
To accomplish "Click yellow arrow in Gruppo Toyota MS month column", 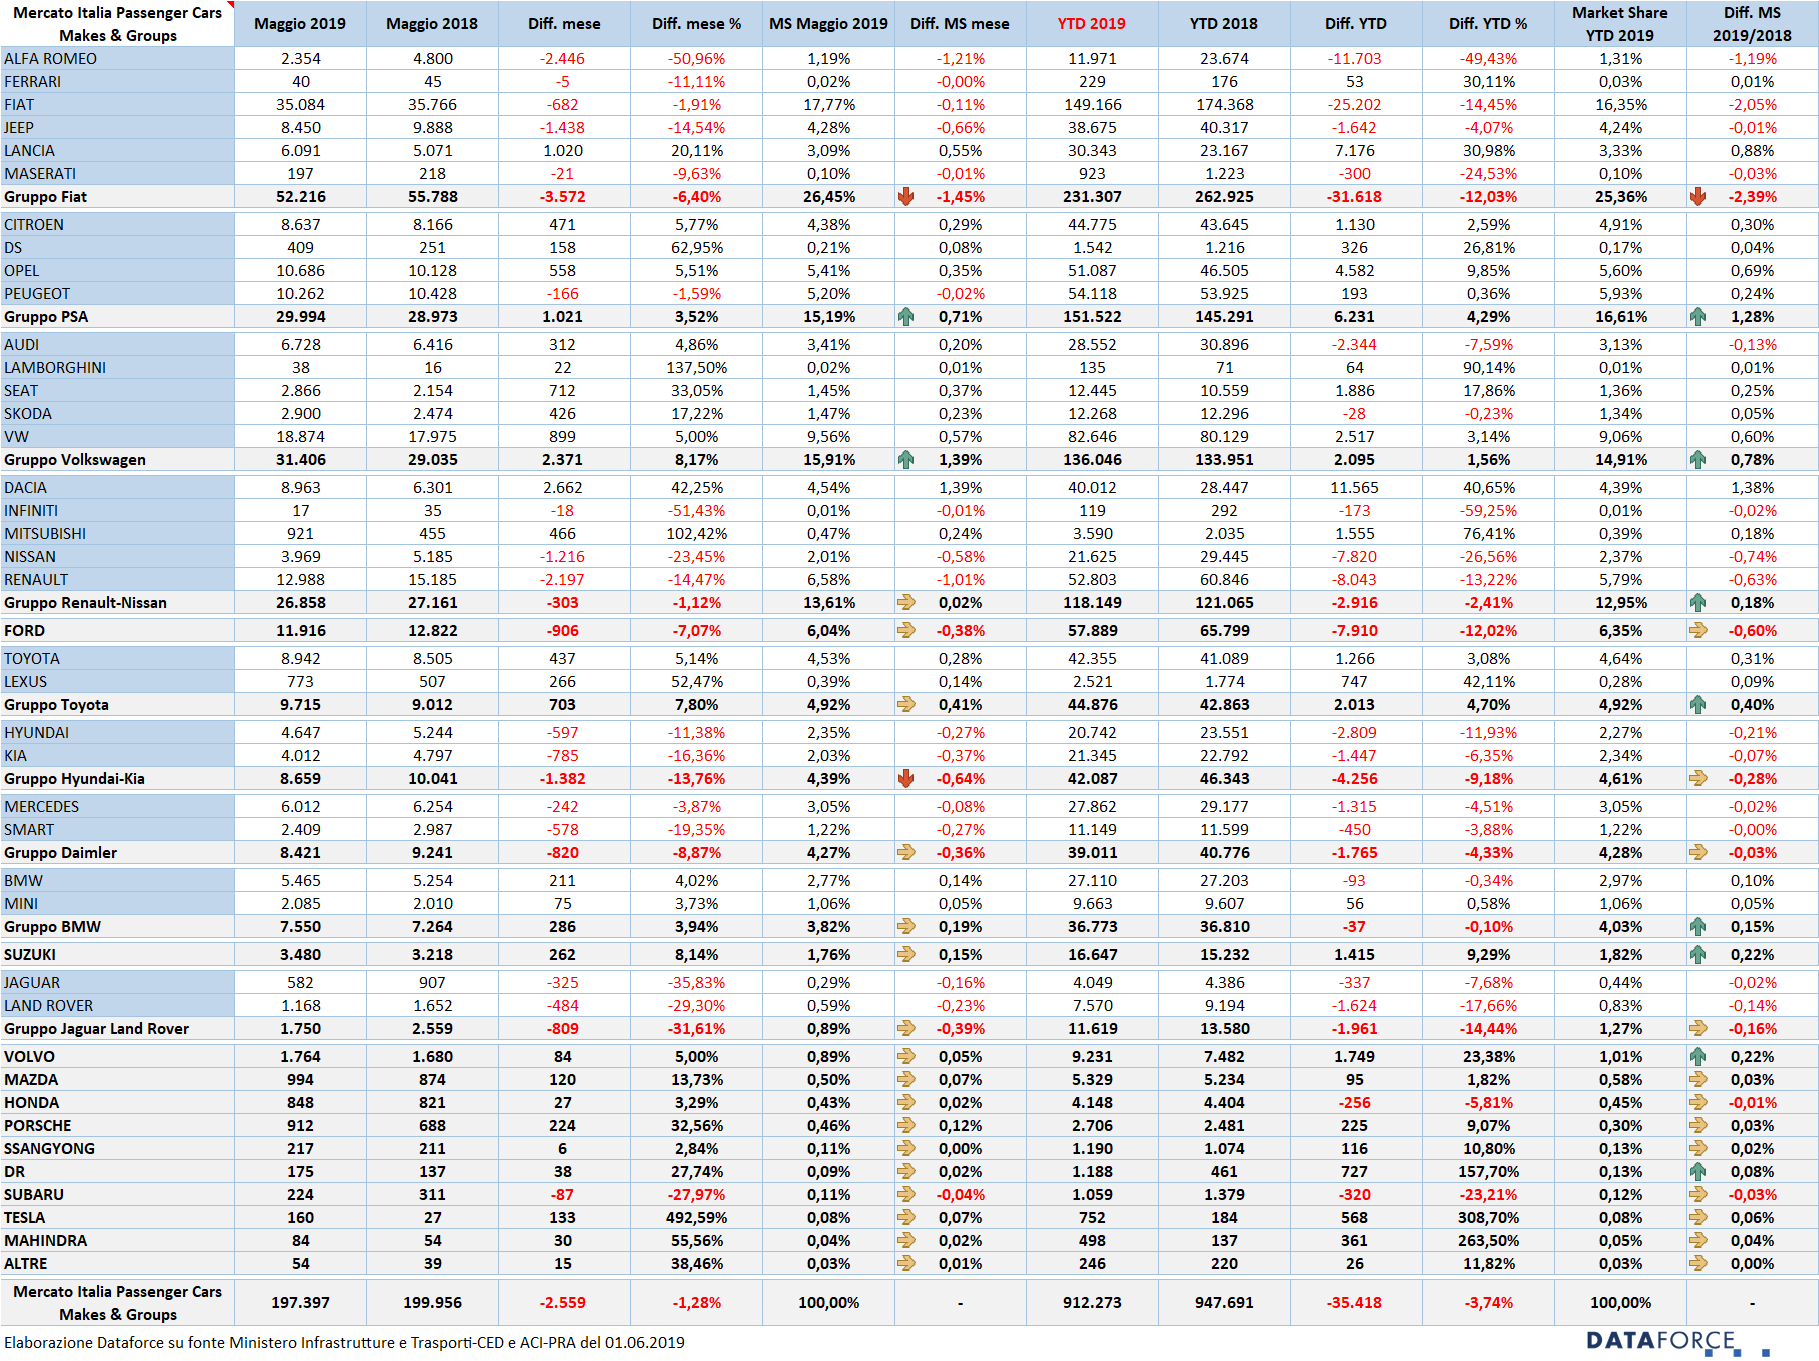I will tap(906, 705).
